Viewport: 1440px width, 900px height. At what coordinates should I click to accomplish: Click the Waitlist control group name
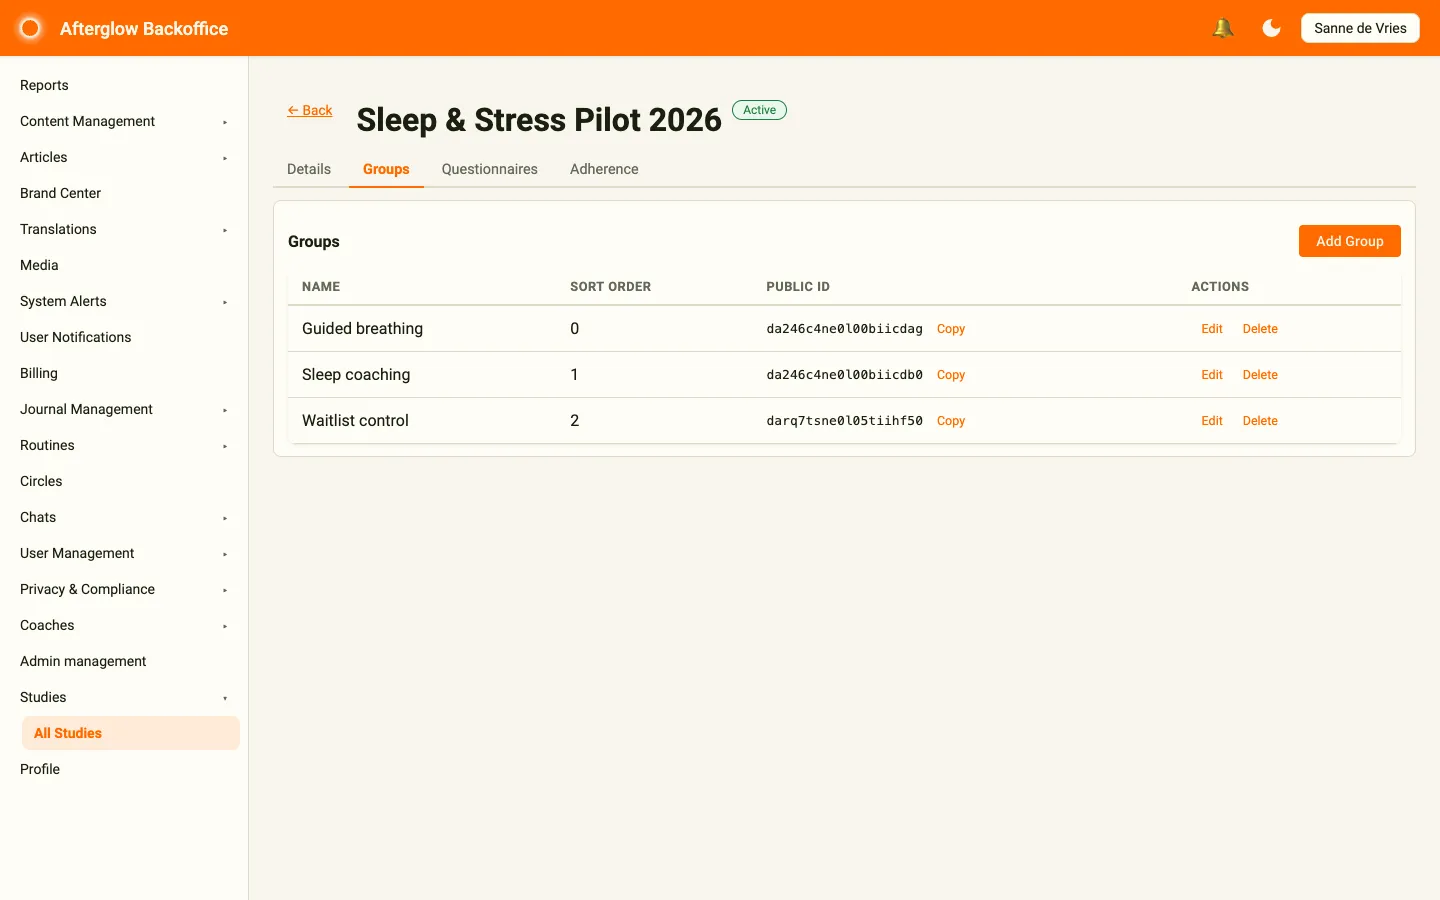point(355,421)
